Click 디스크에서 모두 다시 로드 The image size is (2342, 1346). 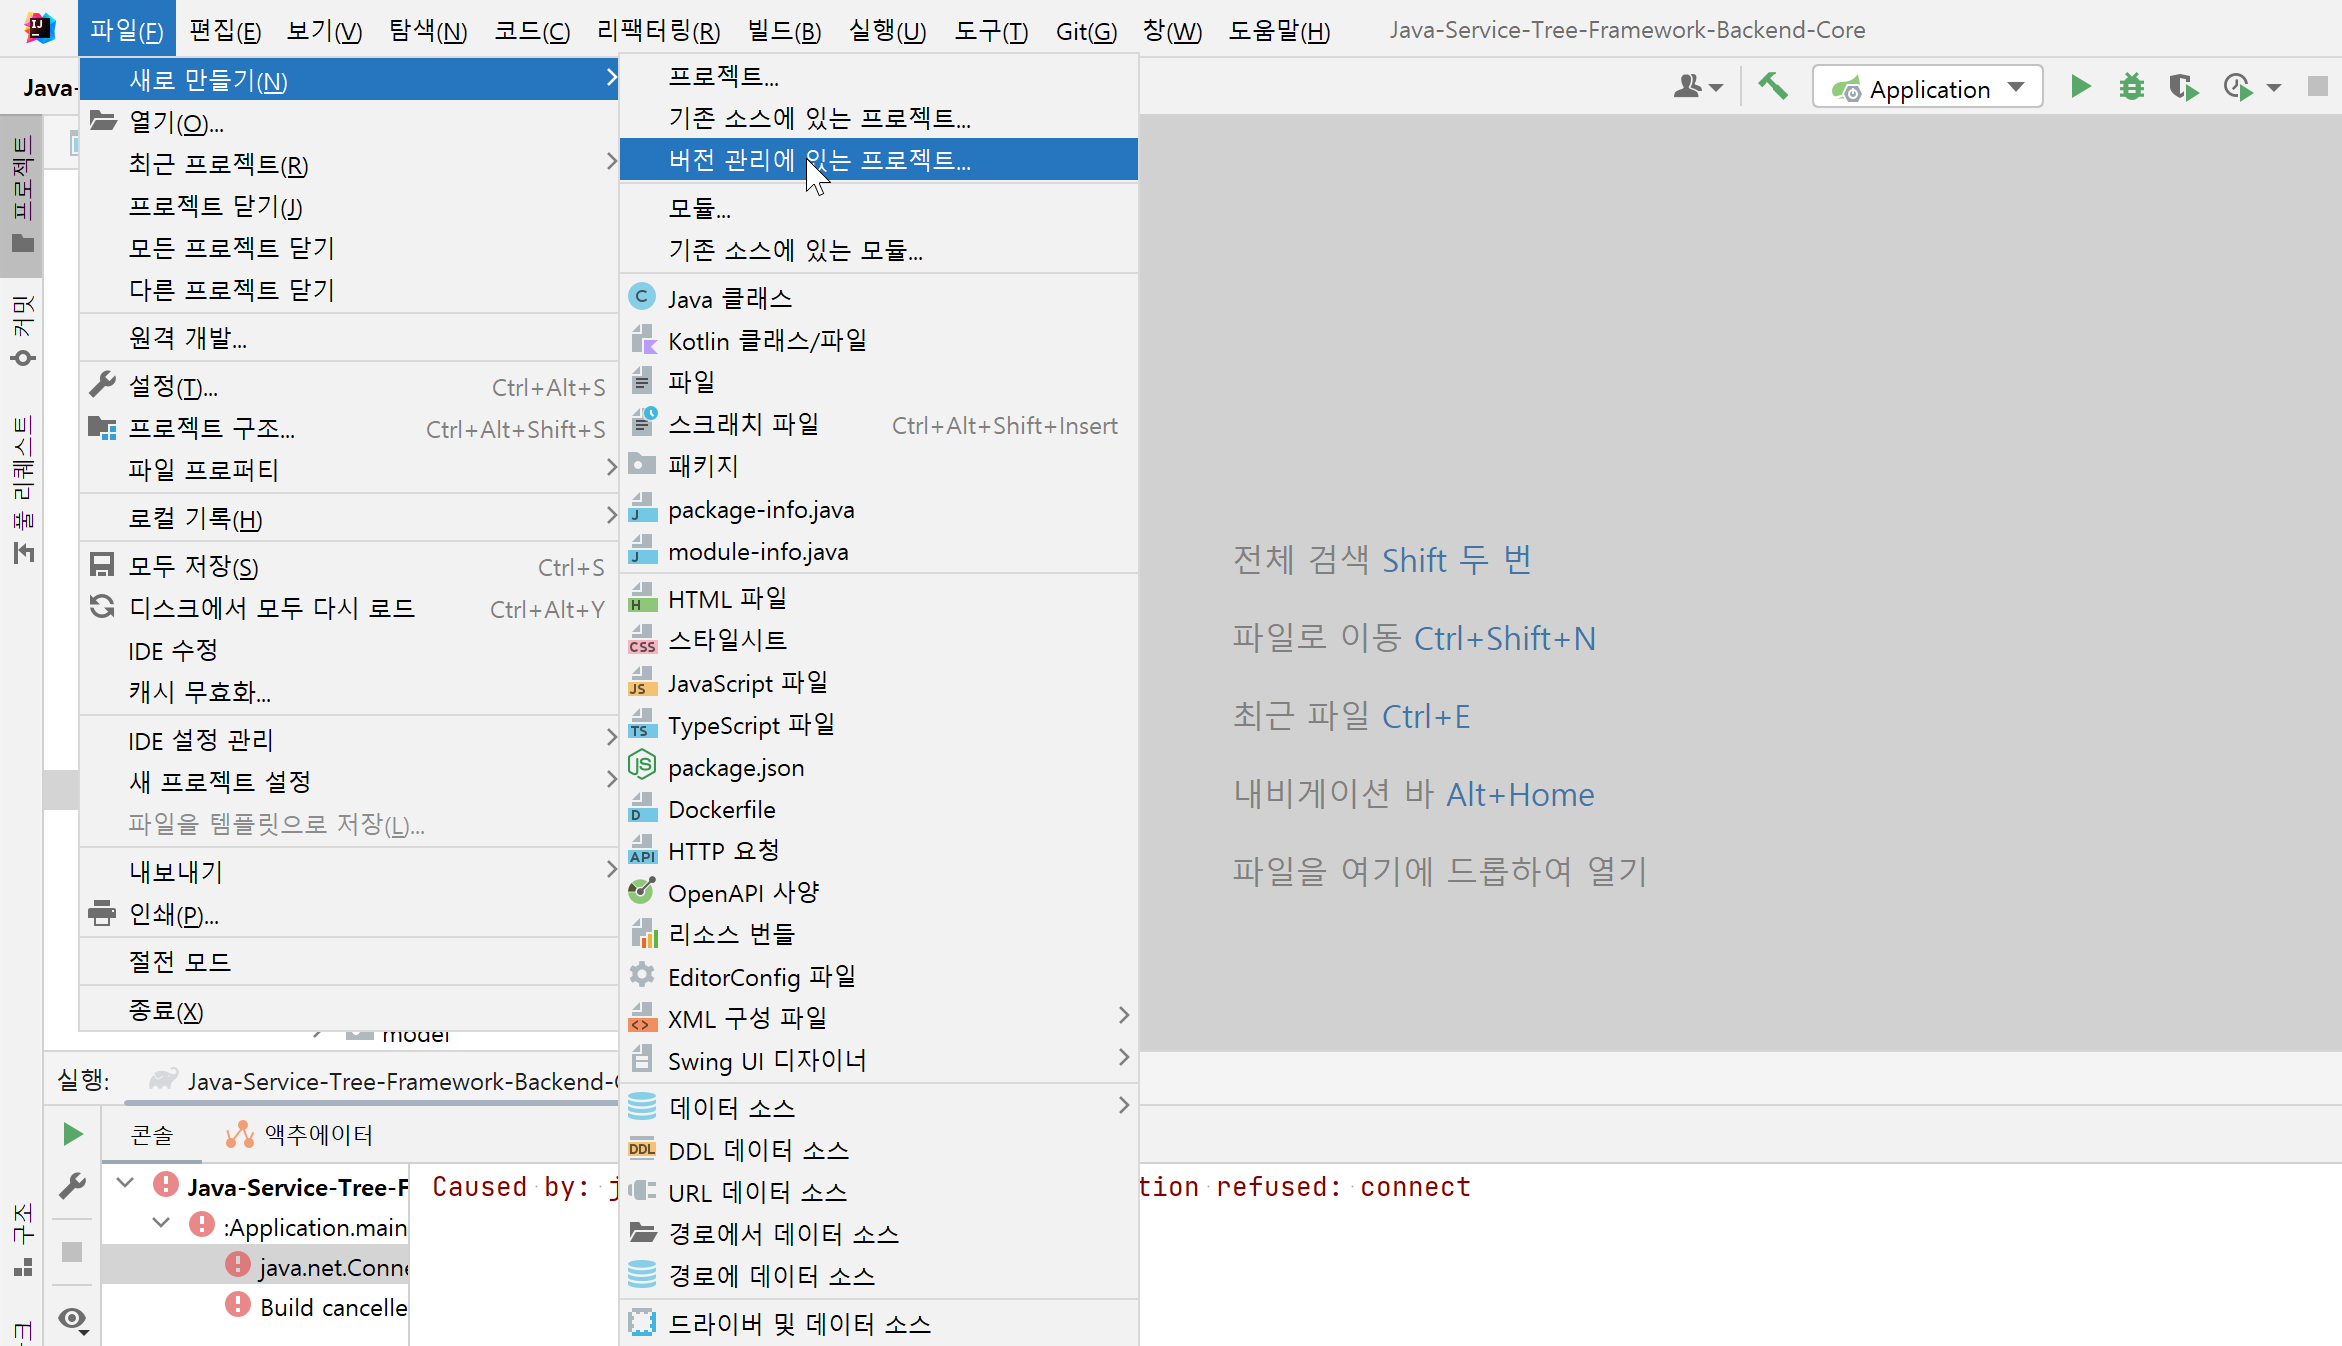pyautogui.click(x=349, y=608)
